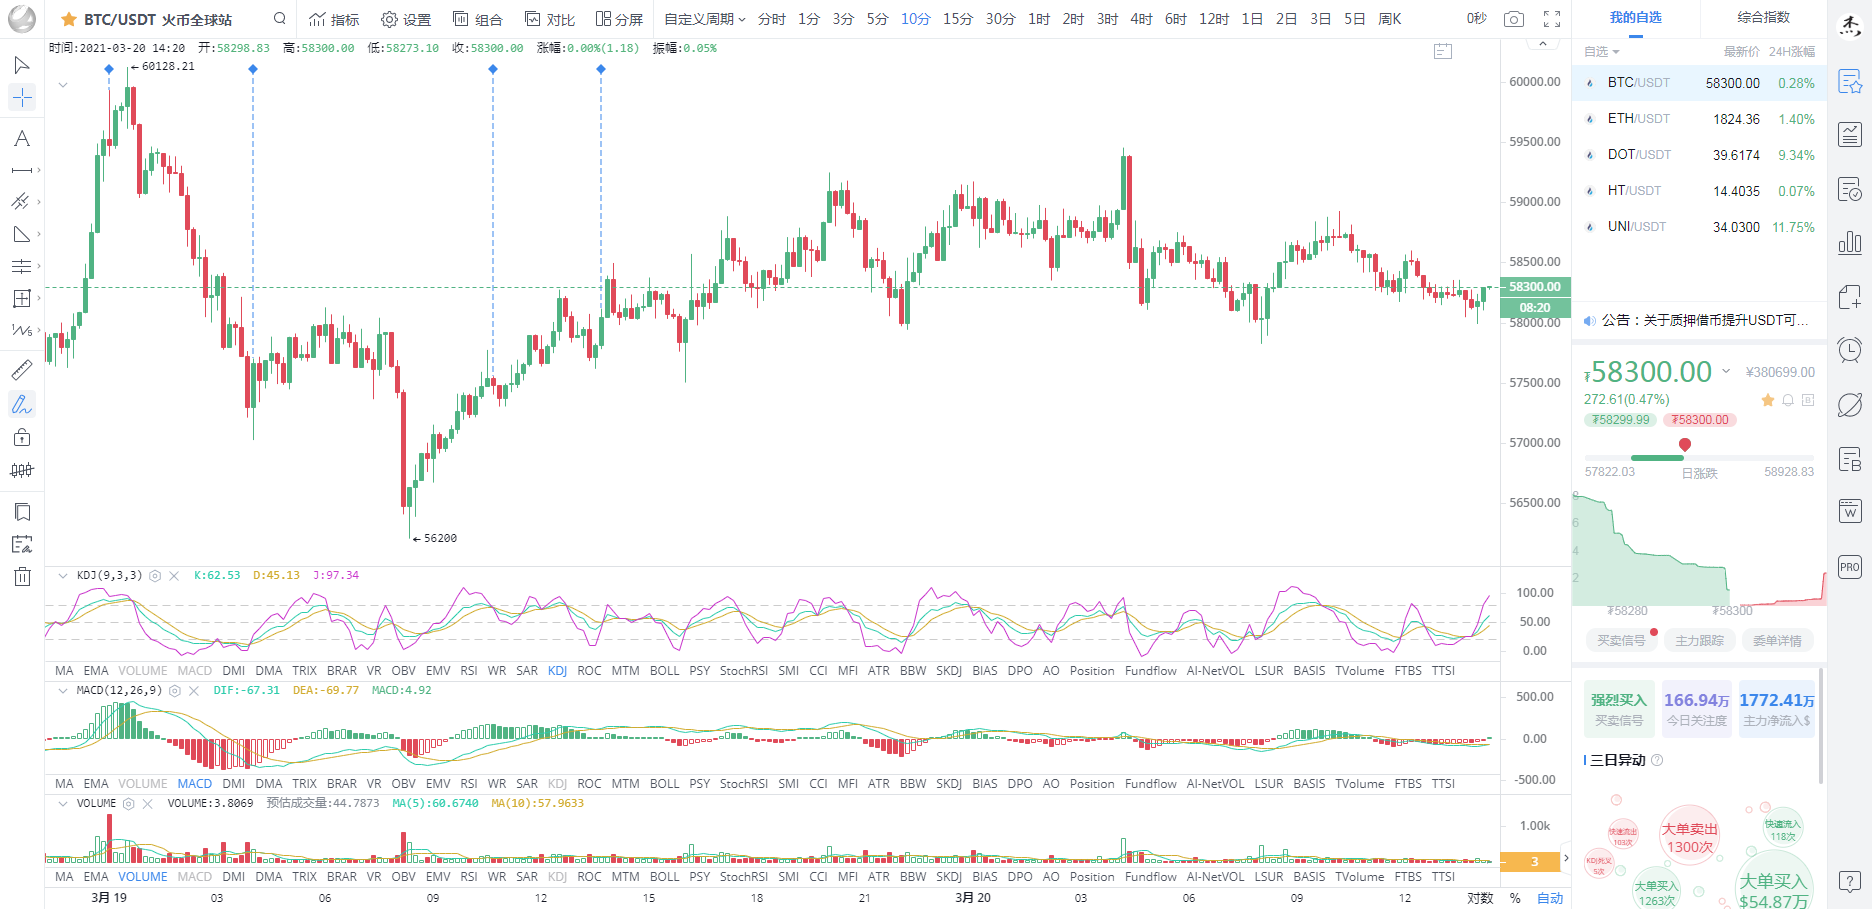Click the daily range slider marker

pyautogui.click(x=1685, y=444)
